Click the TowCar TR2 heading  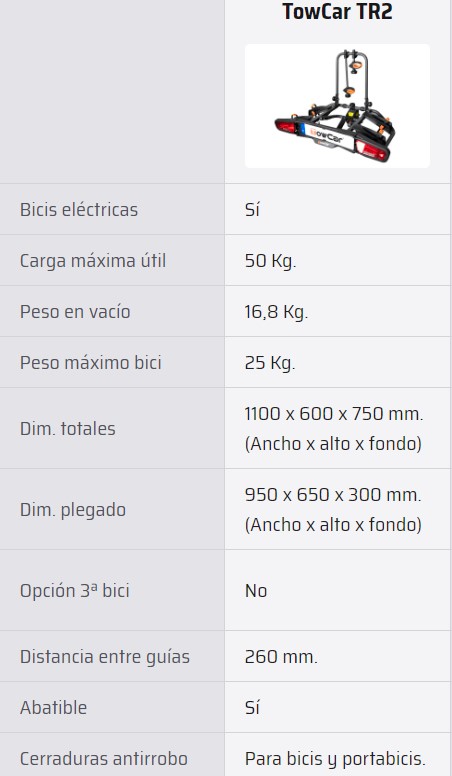click(337, 11)
